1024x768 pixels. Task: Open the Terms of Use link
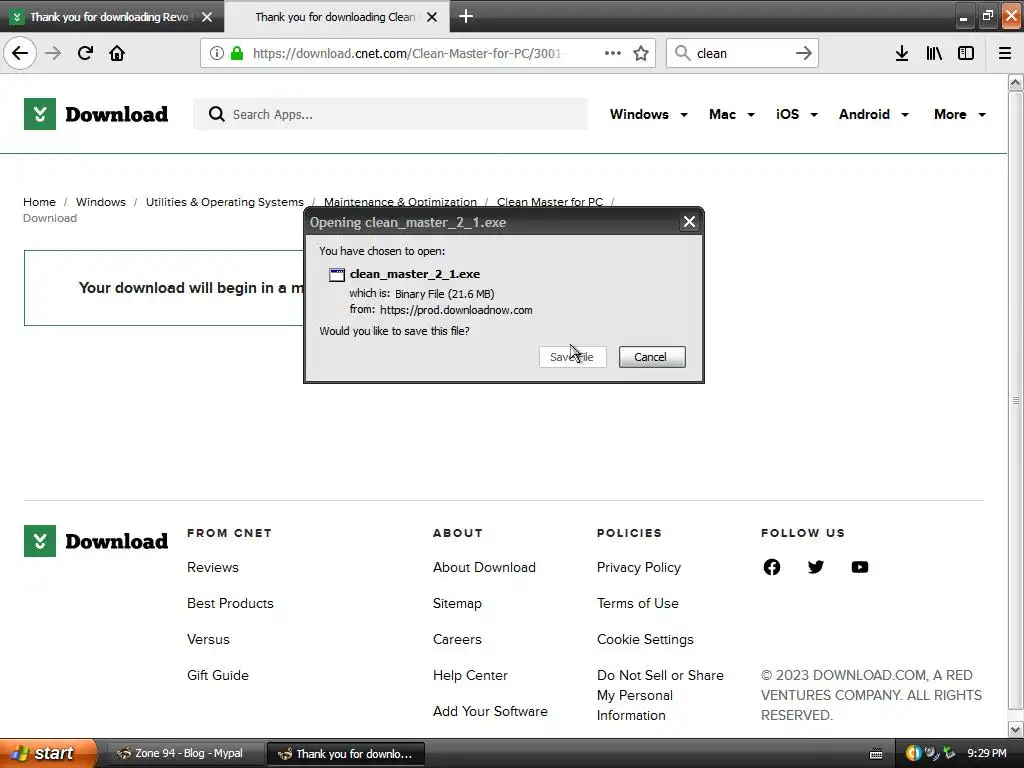(637, 603)
